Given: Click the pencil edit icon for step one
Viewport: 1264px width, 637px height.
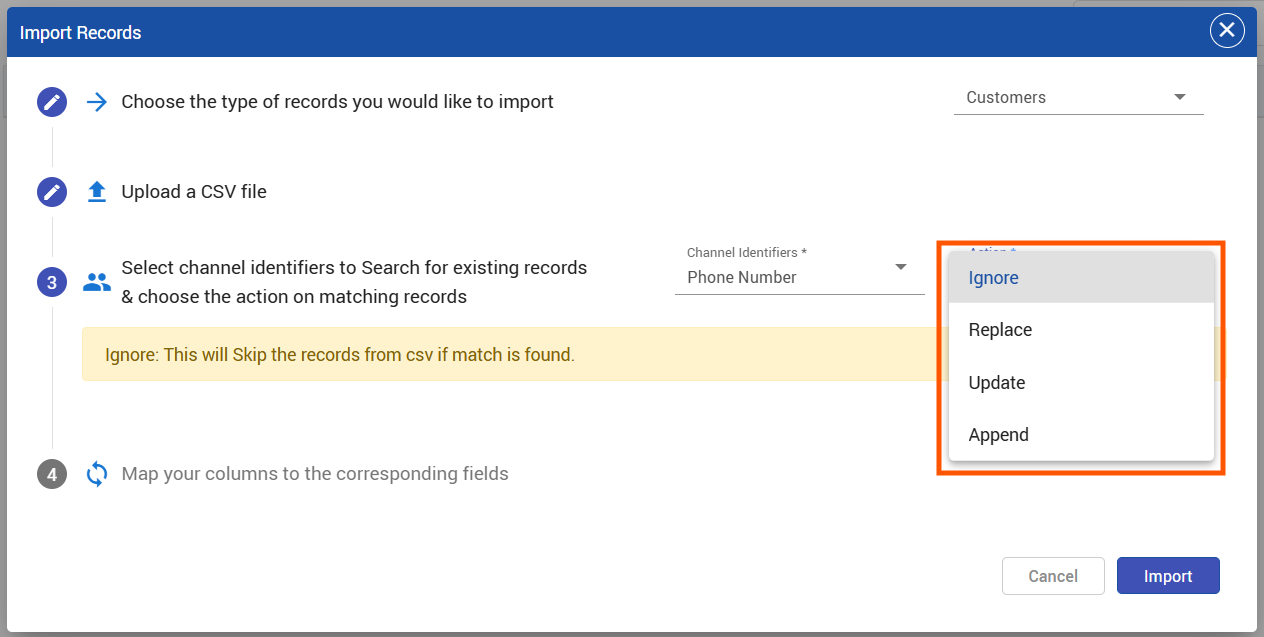Looking at the screenshot, I should point(52,102).
